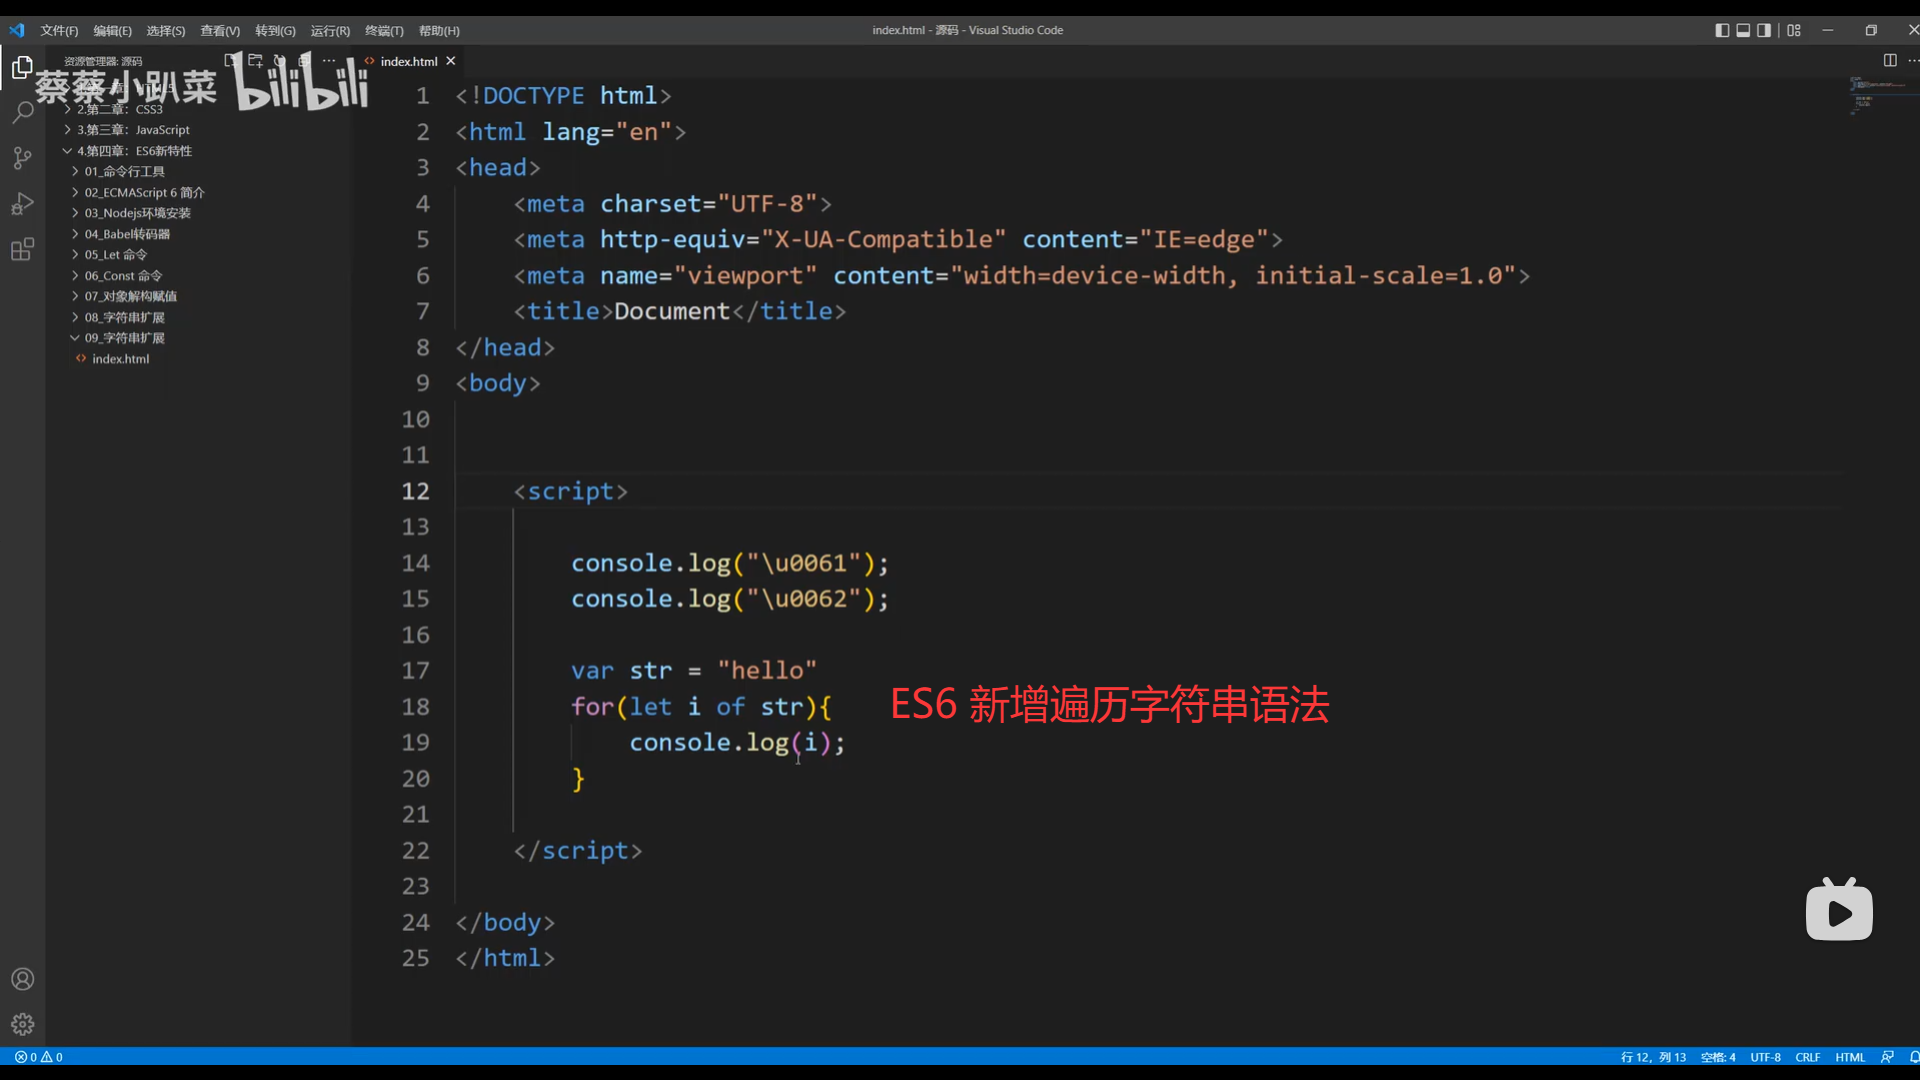Image resolution: width=1920 pixels, height=1080 pixels.
Task: Open the Extensions view
Action: click(x=22, y=250)
